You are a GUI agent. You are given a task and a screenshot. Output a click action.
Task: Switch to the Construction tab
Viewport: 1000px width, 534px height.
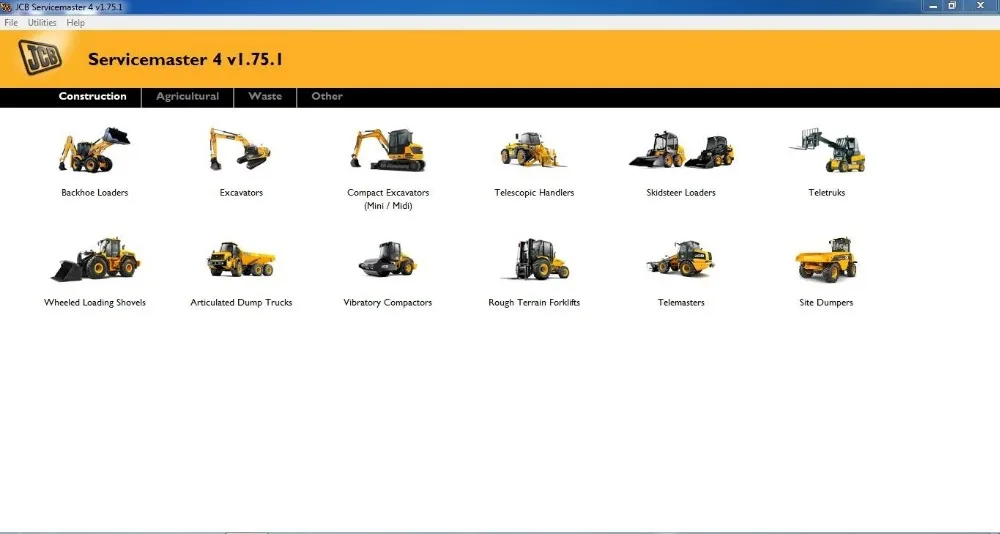92,96
